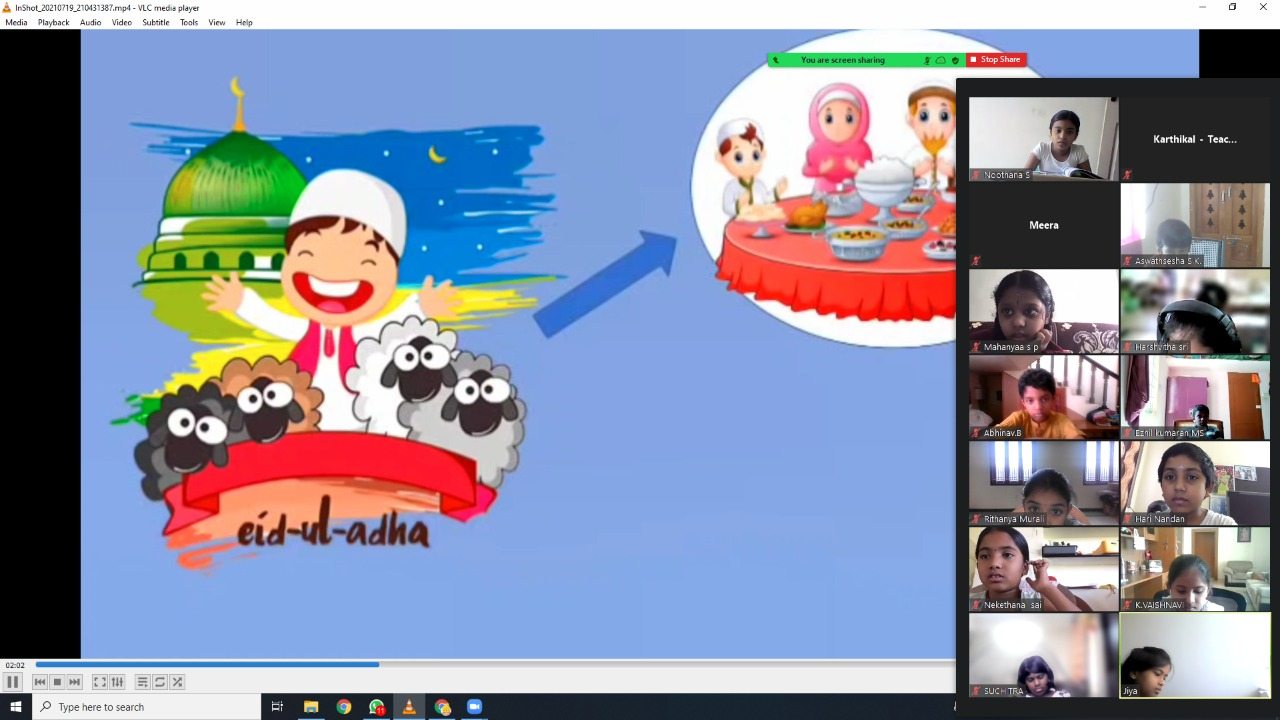Select Rithanya Murali's video tile
Screen dimensions: 1280x720
tap(1043, 483)
